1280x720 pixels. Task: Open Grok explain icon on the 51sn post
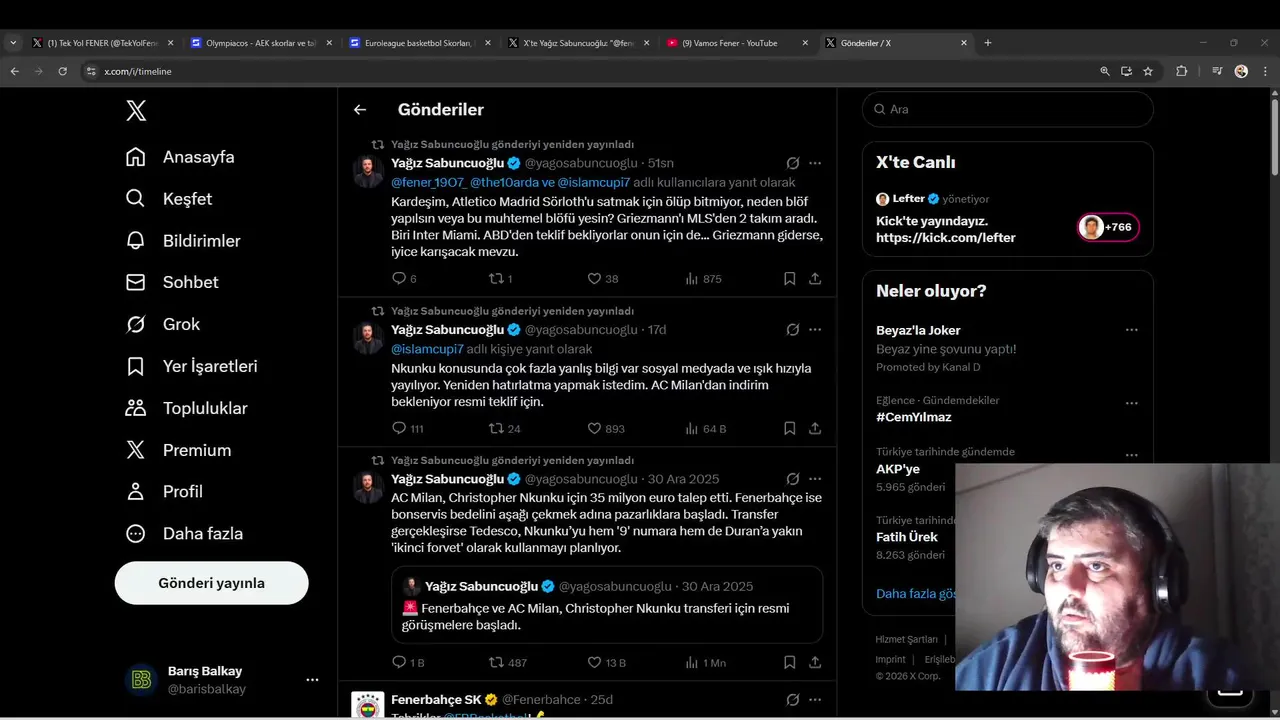(x=792, y=163)
